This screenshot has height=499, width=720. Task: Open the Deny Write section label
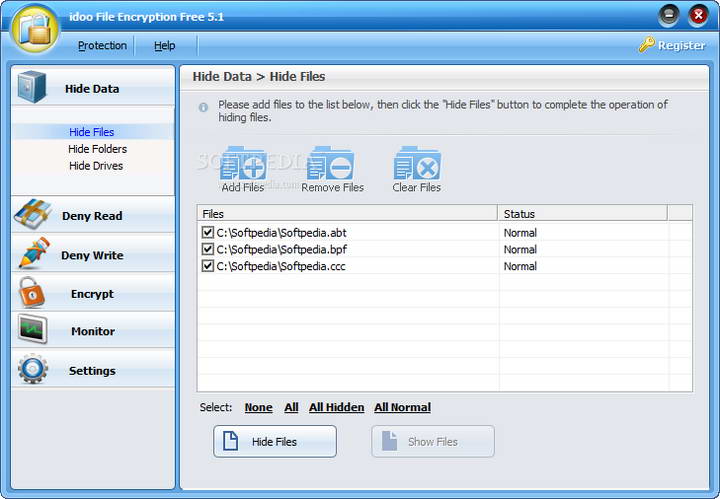pos(92,255)
